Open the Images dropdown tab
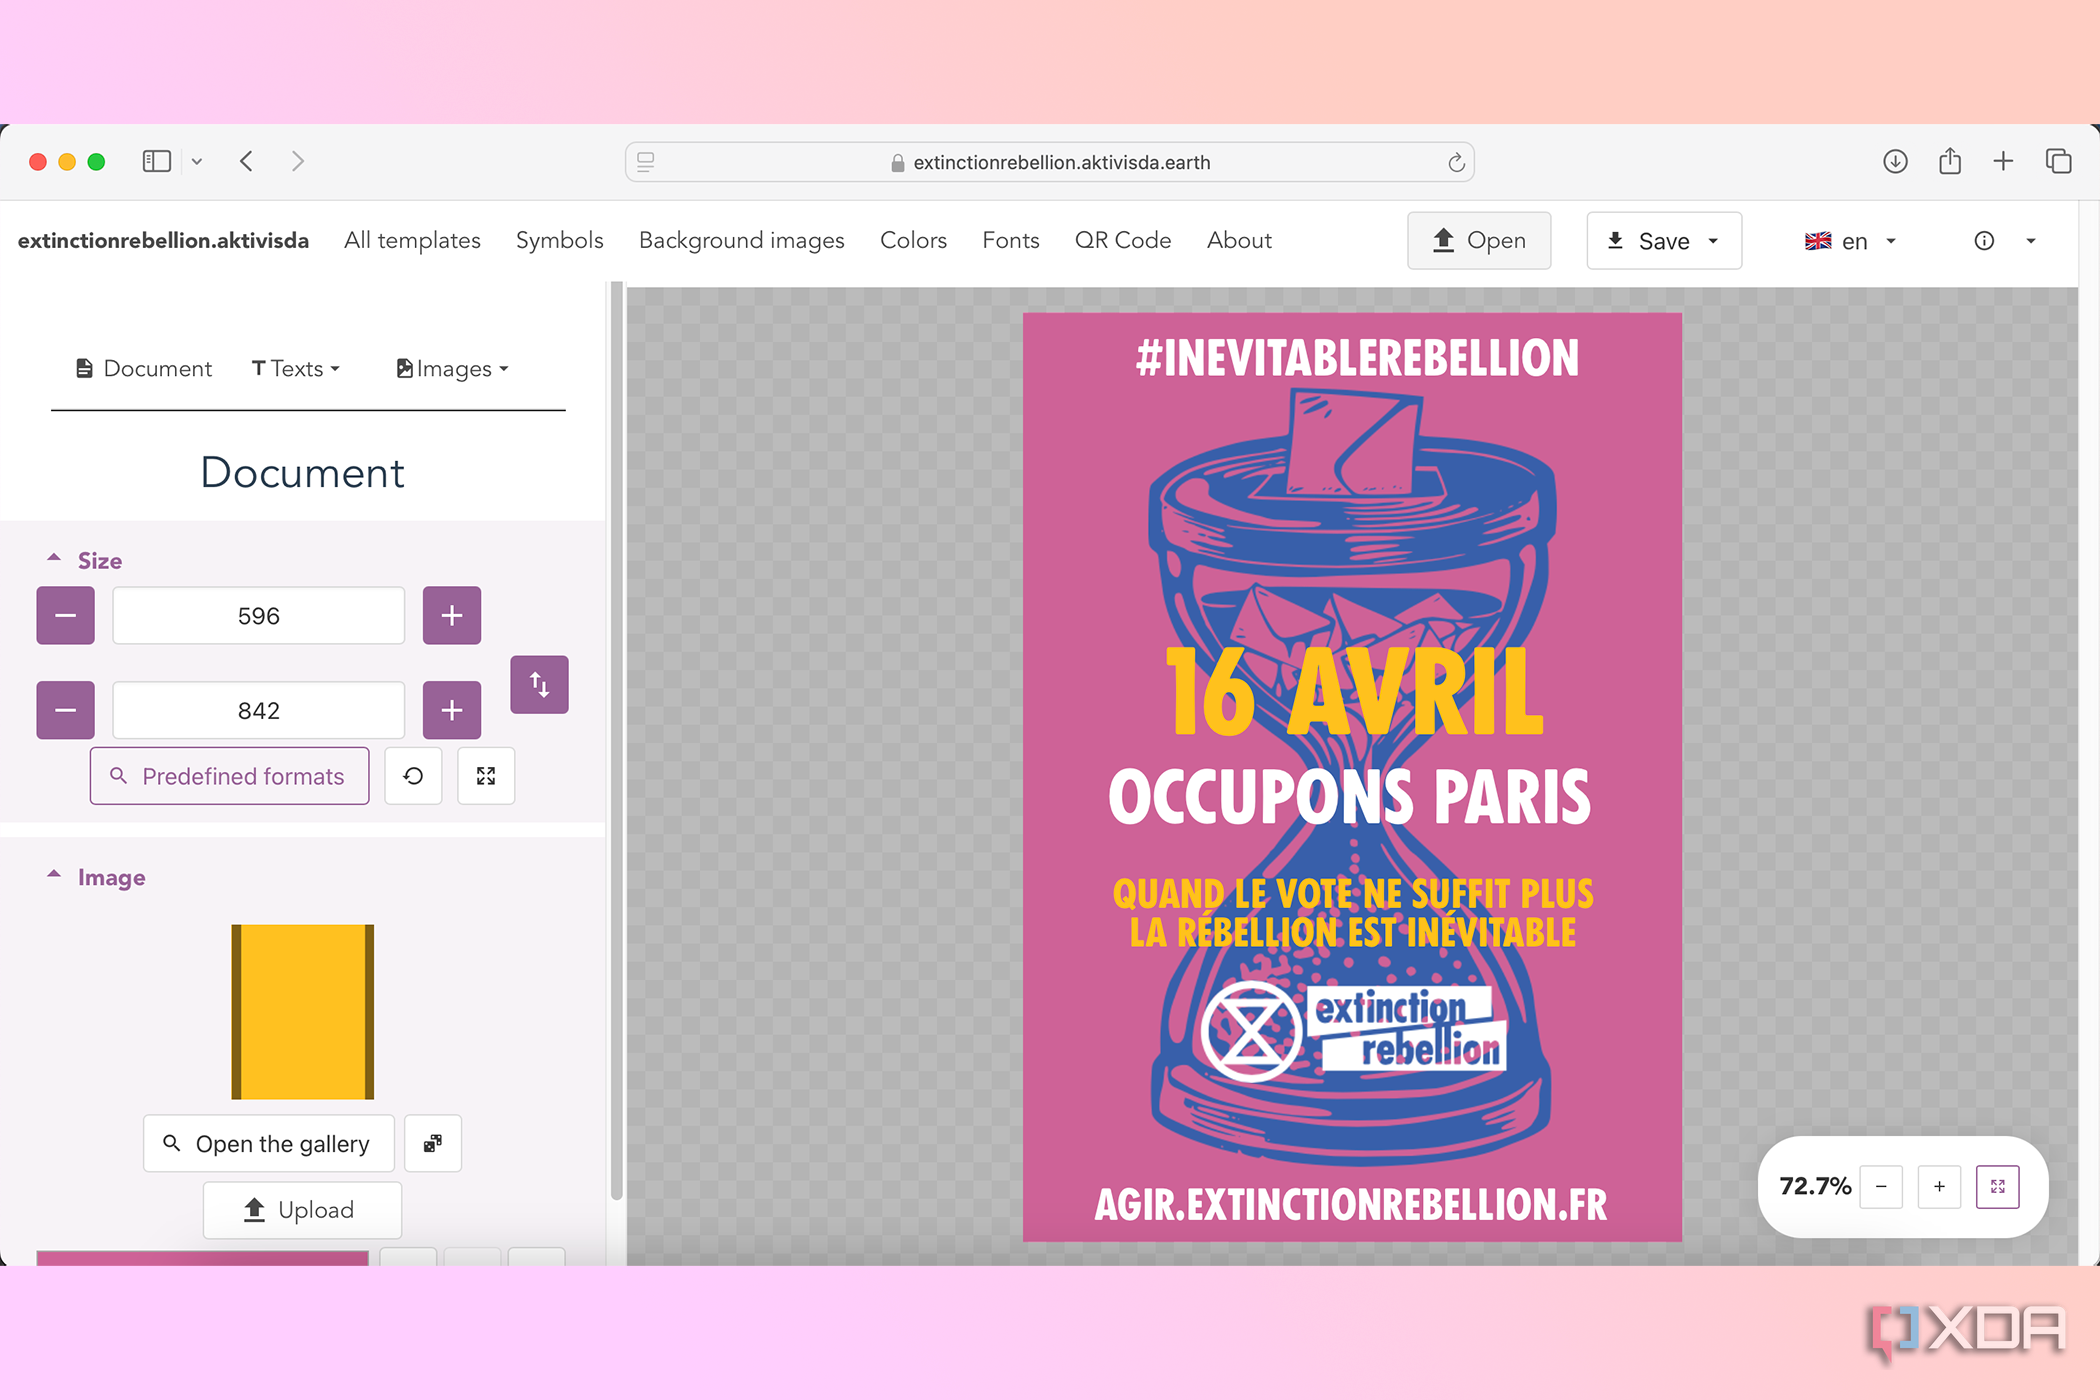This screenshot has height=1400, width=2100. [x=453, y=369]
